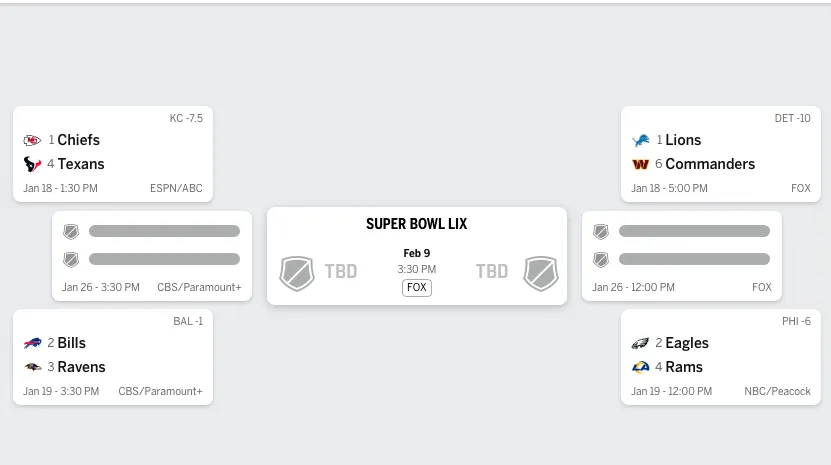Click the left TBD shield placeholder
This screenshot has width=831, height=465.
[296, 273]
